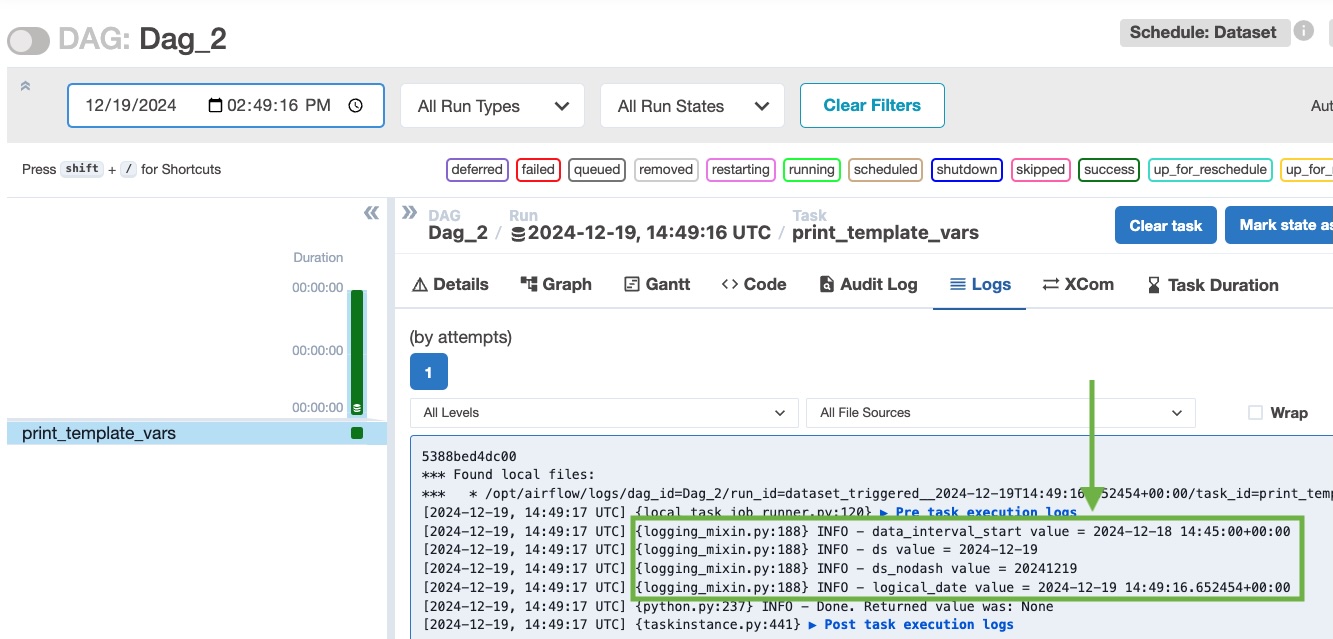Viewport: 1333px width, 639px height.
Task: Click the schedule info icon
Action: pos(1304,31)
